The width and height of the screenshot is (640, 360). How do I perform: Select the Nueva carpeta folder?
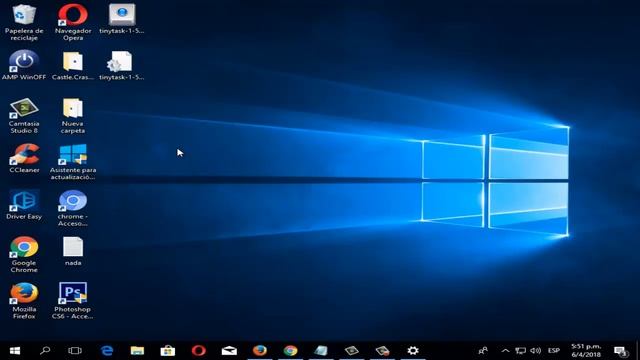[73, 116]
